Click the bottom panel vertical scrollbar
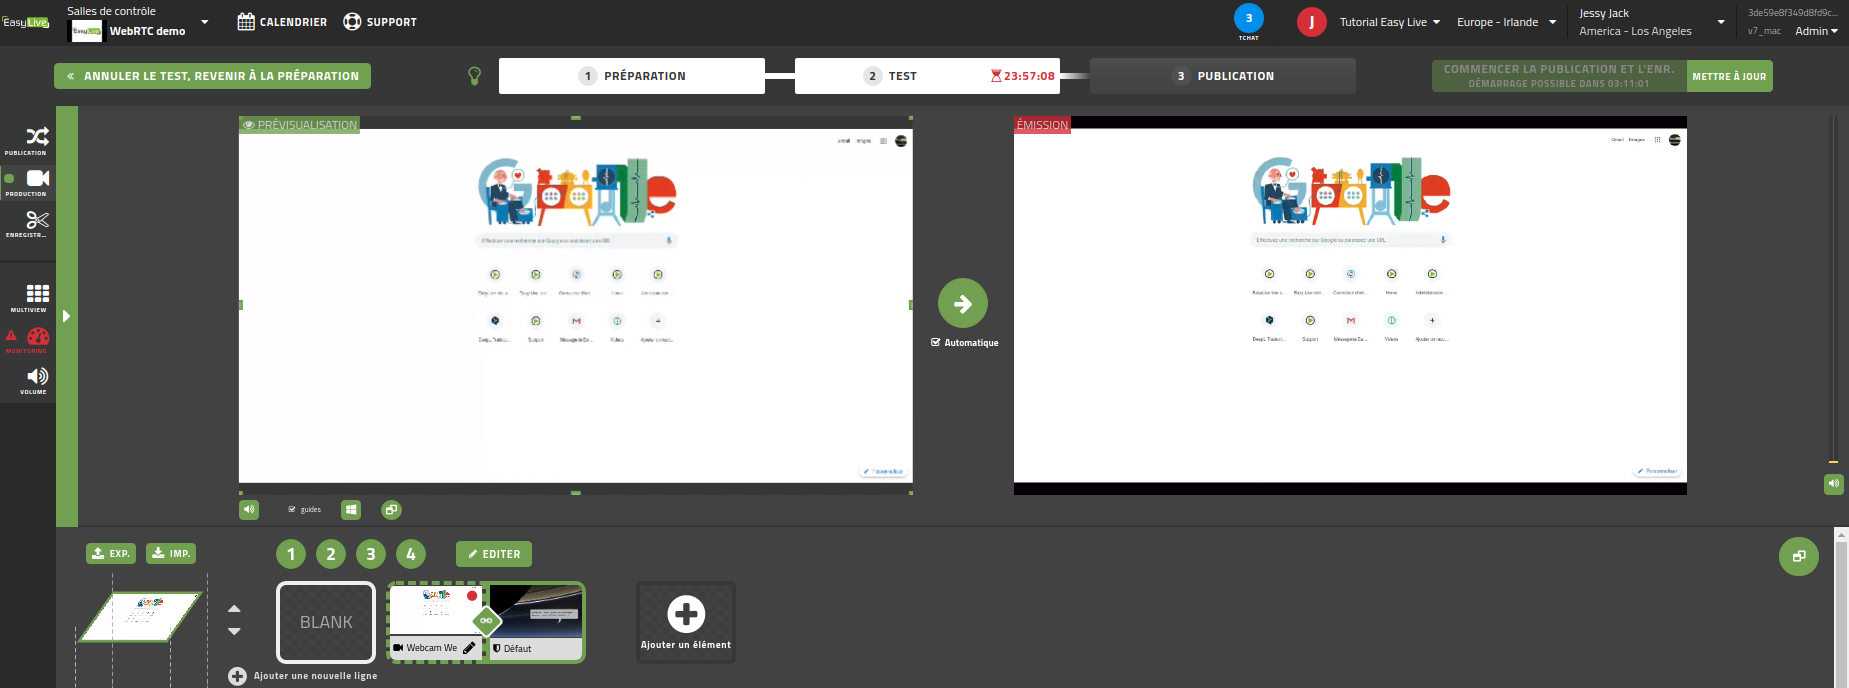 tap(1841, 608)
